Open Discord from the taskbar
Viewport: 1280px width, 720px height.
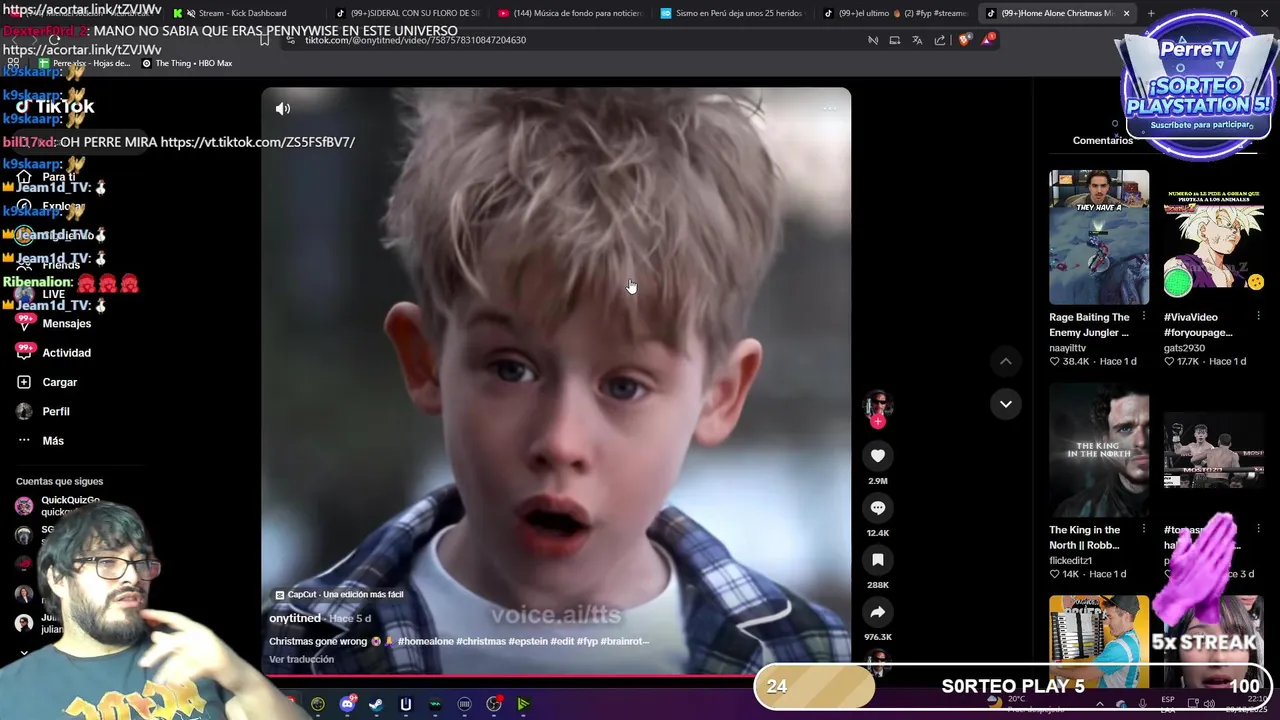(x=347, y=704)
